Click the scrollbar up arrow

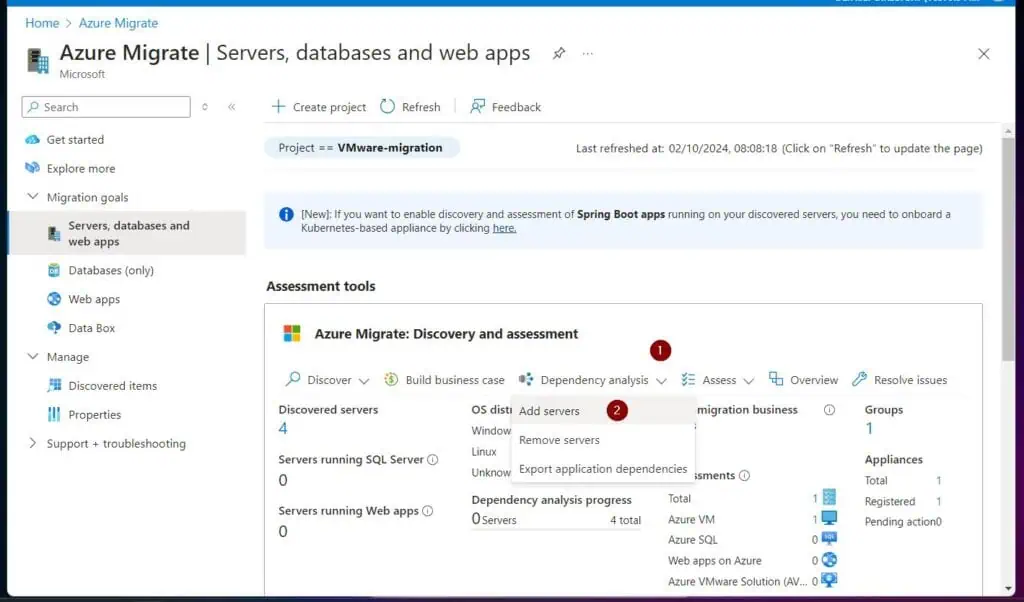(1008, 132)
